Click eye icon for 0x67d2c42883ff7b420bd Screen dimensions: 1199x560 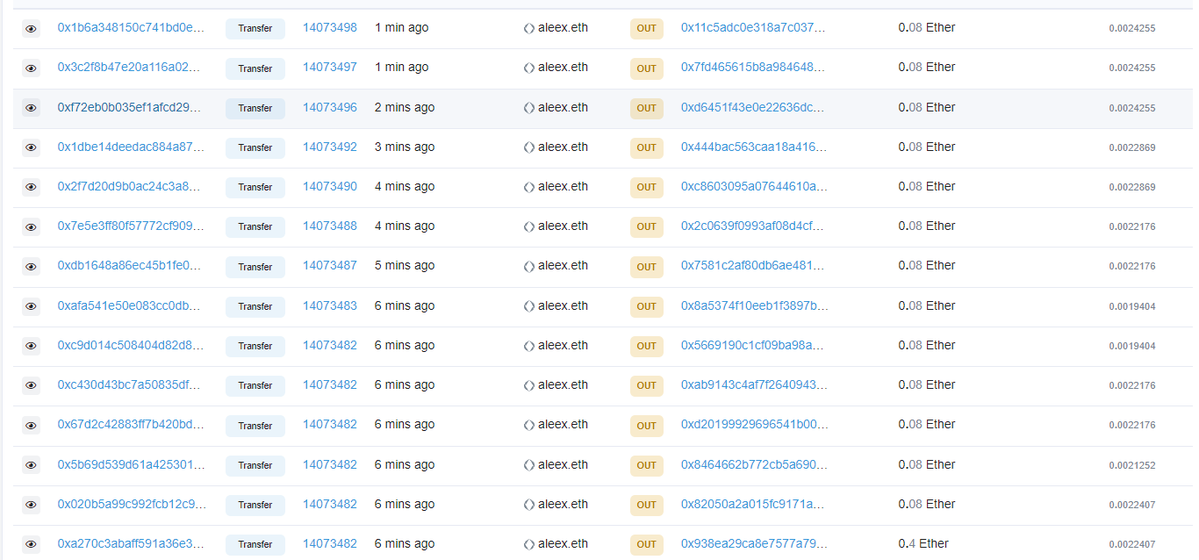pos(31,425)
